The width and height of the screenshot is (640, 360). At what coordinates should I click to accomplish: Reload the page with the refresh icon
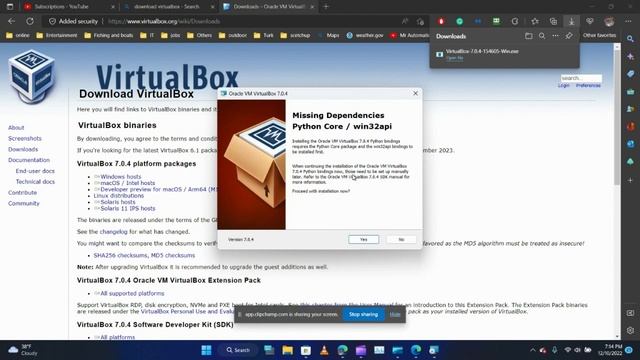pos(30,21)
